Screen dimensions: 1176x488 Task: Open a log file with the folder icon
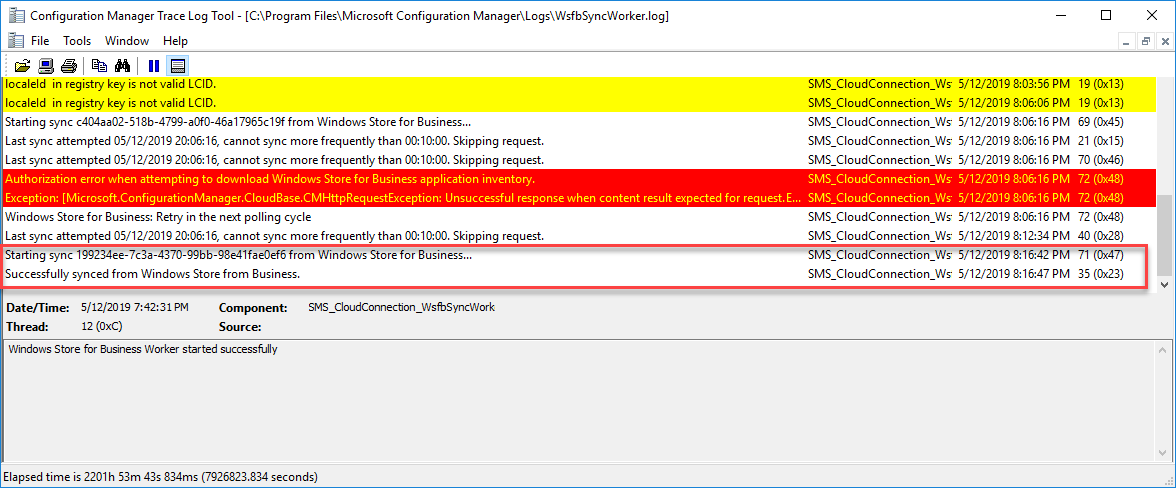22,64
